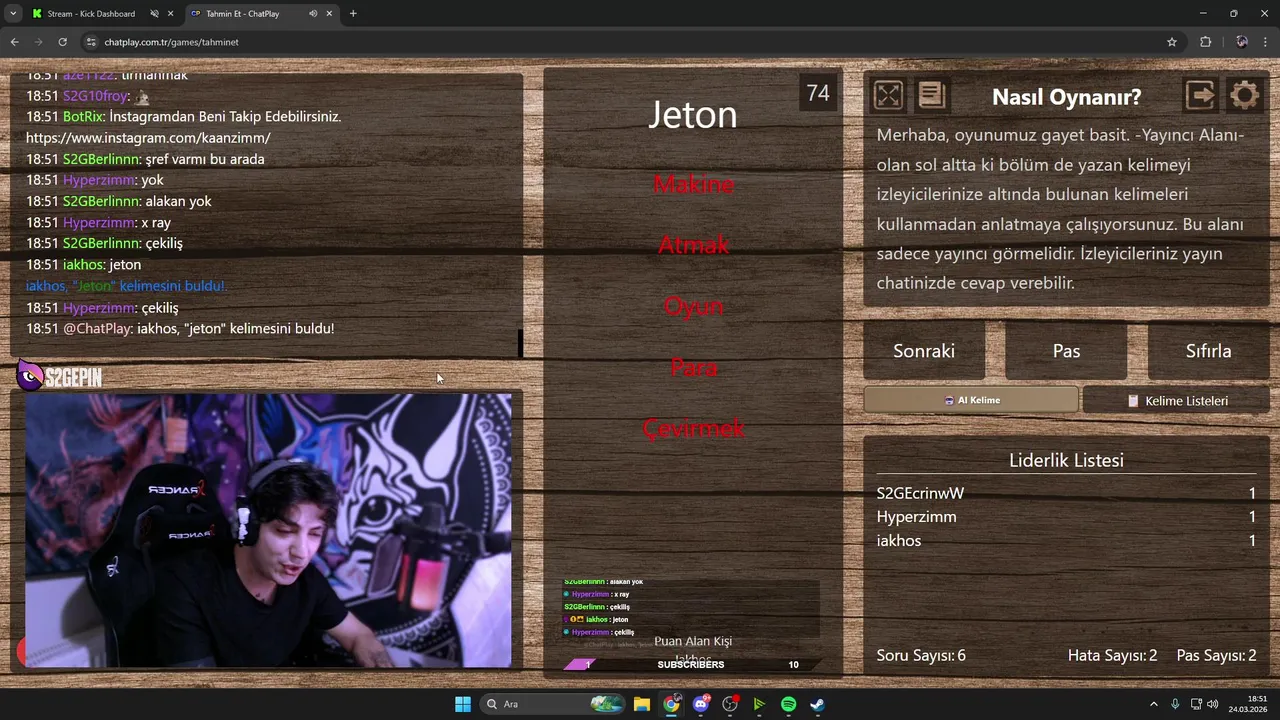Click the Instagram kaanzimm link in chat
This screenshot has height=720, width=1280.
(x=148, y=138)
